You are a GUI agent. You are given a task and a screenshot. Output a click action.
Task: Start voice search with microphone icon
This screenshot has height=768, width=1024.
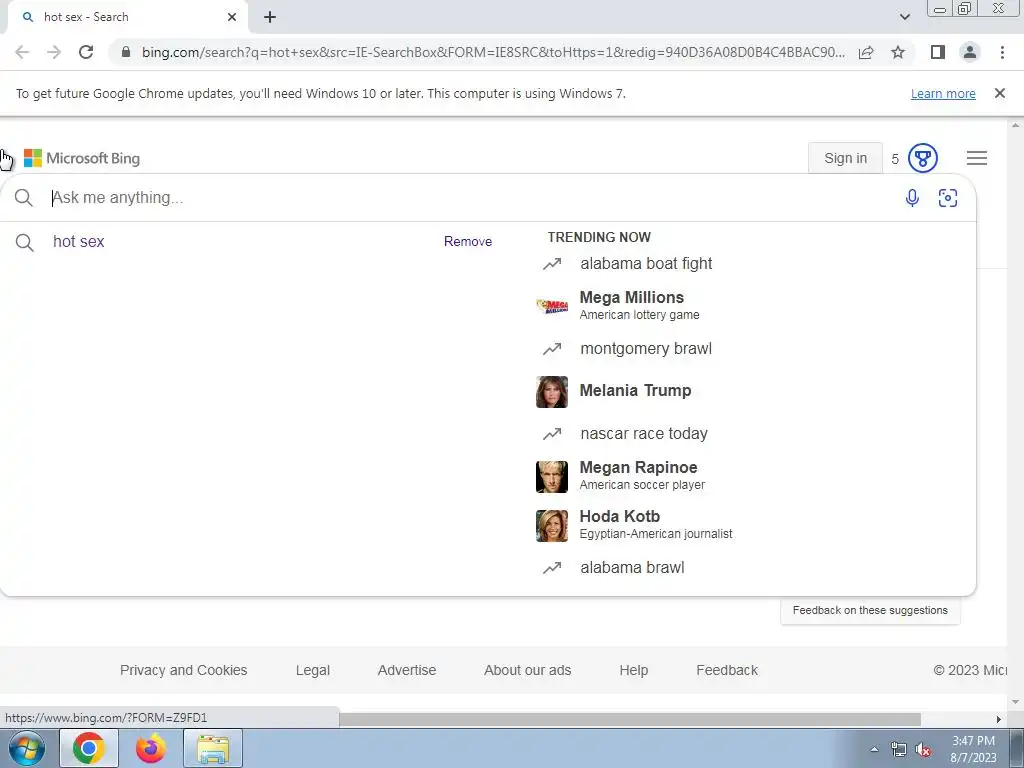912,198
